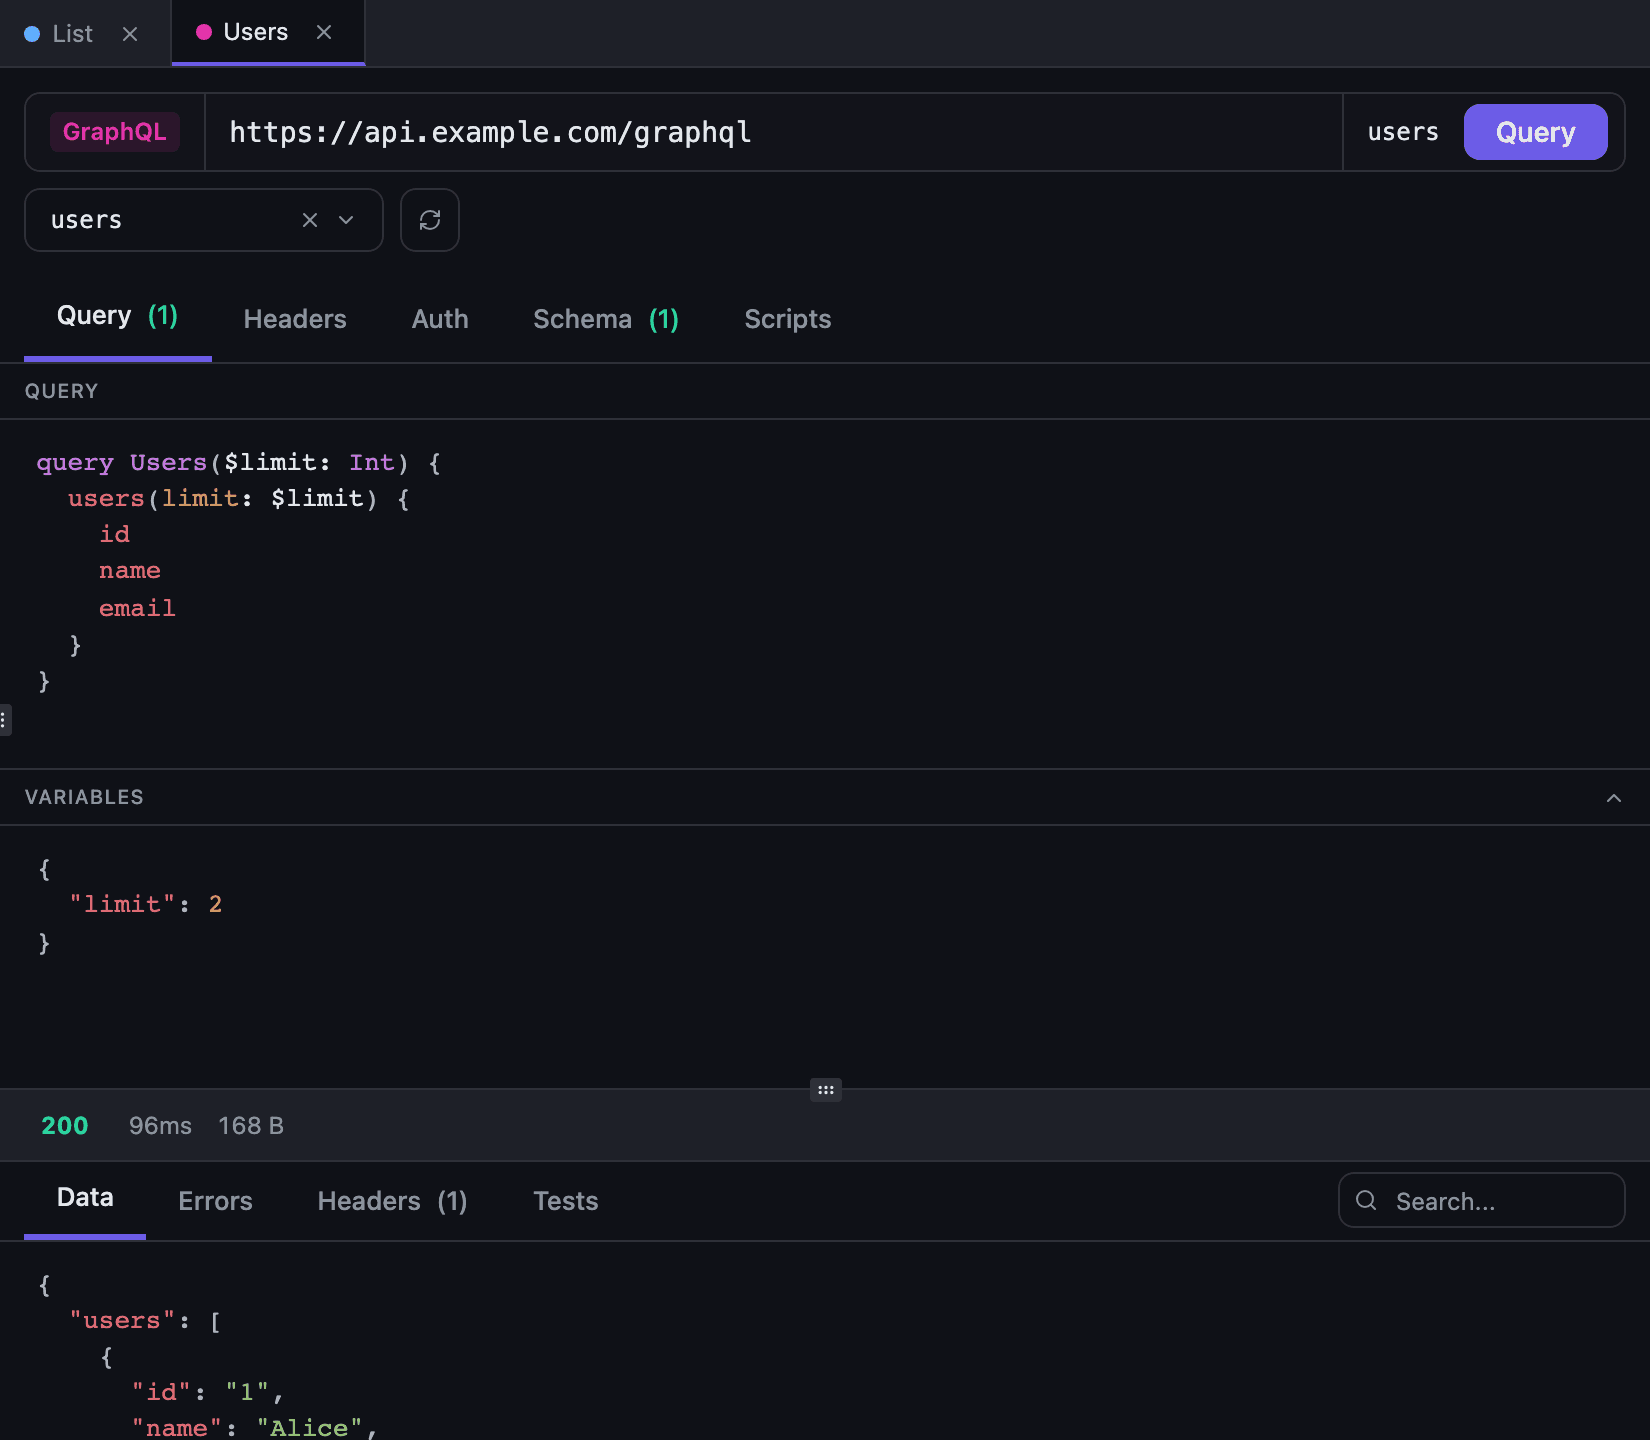Viewport: 1650px width, 1440px height.
Task: Click the 168 B response size
Action: point(251,1126)
